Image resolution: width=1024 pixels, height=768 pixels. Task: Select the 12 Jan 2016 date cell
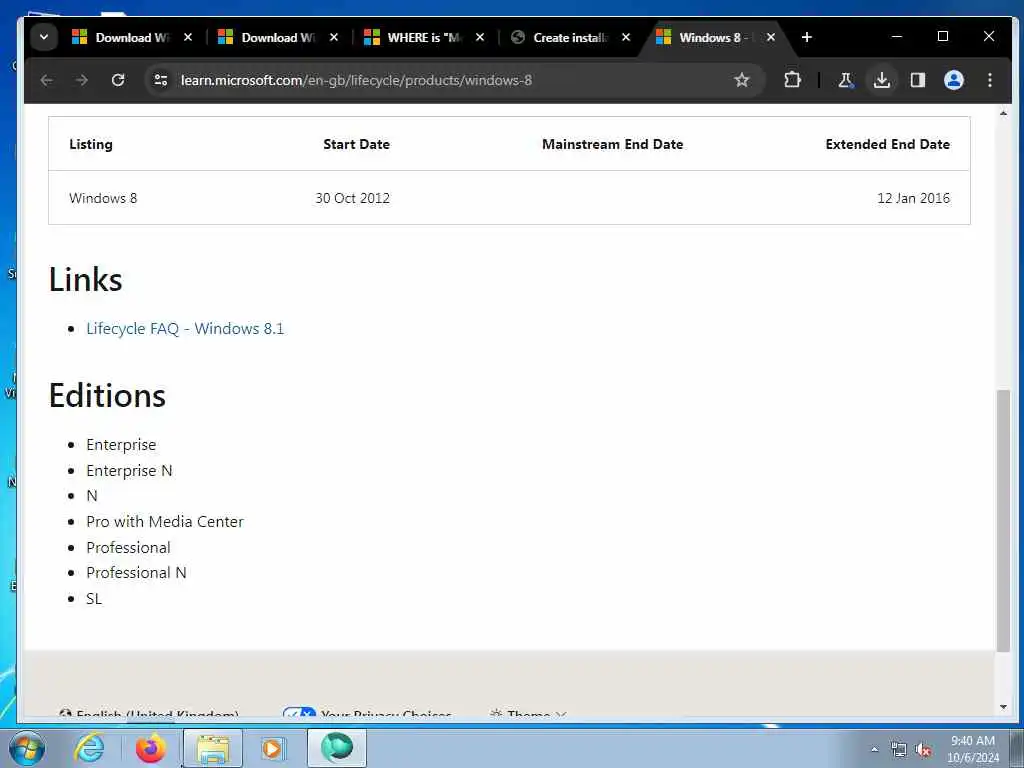[x=913, y=198]
